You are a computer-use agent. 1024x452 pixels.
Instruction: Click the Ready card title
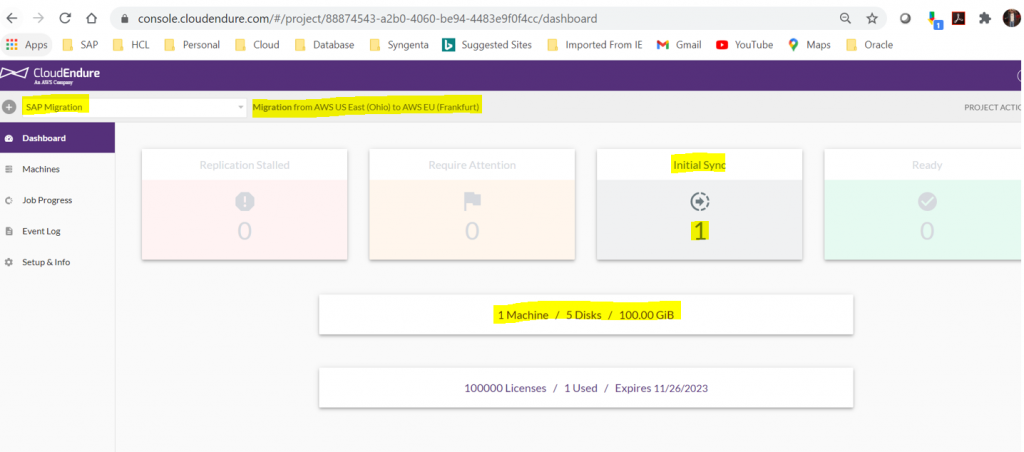coord(927,165)
